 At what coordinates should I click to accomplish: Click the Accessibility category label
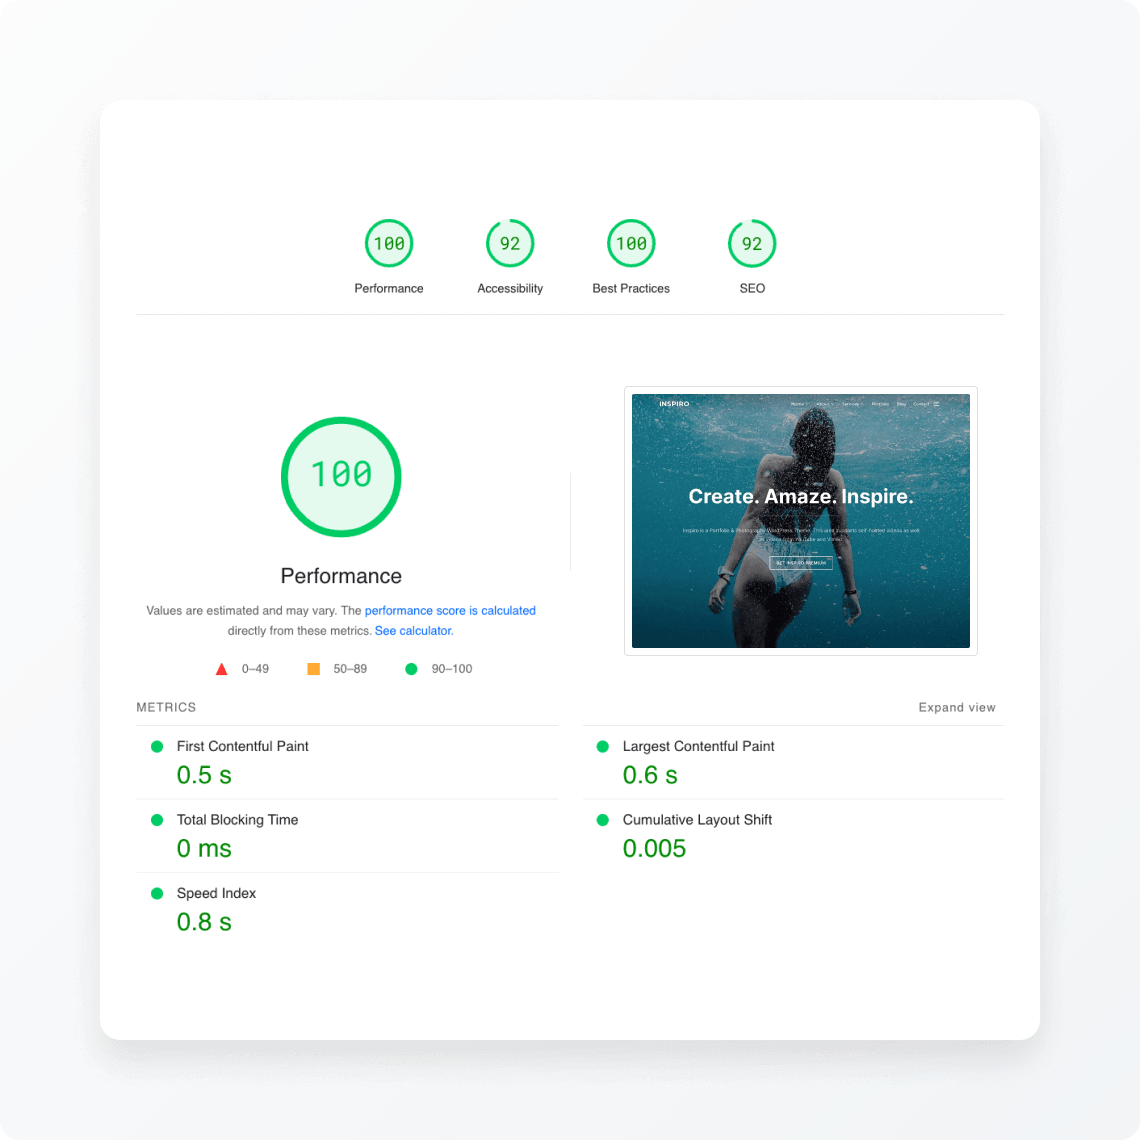510,289
